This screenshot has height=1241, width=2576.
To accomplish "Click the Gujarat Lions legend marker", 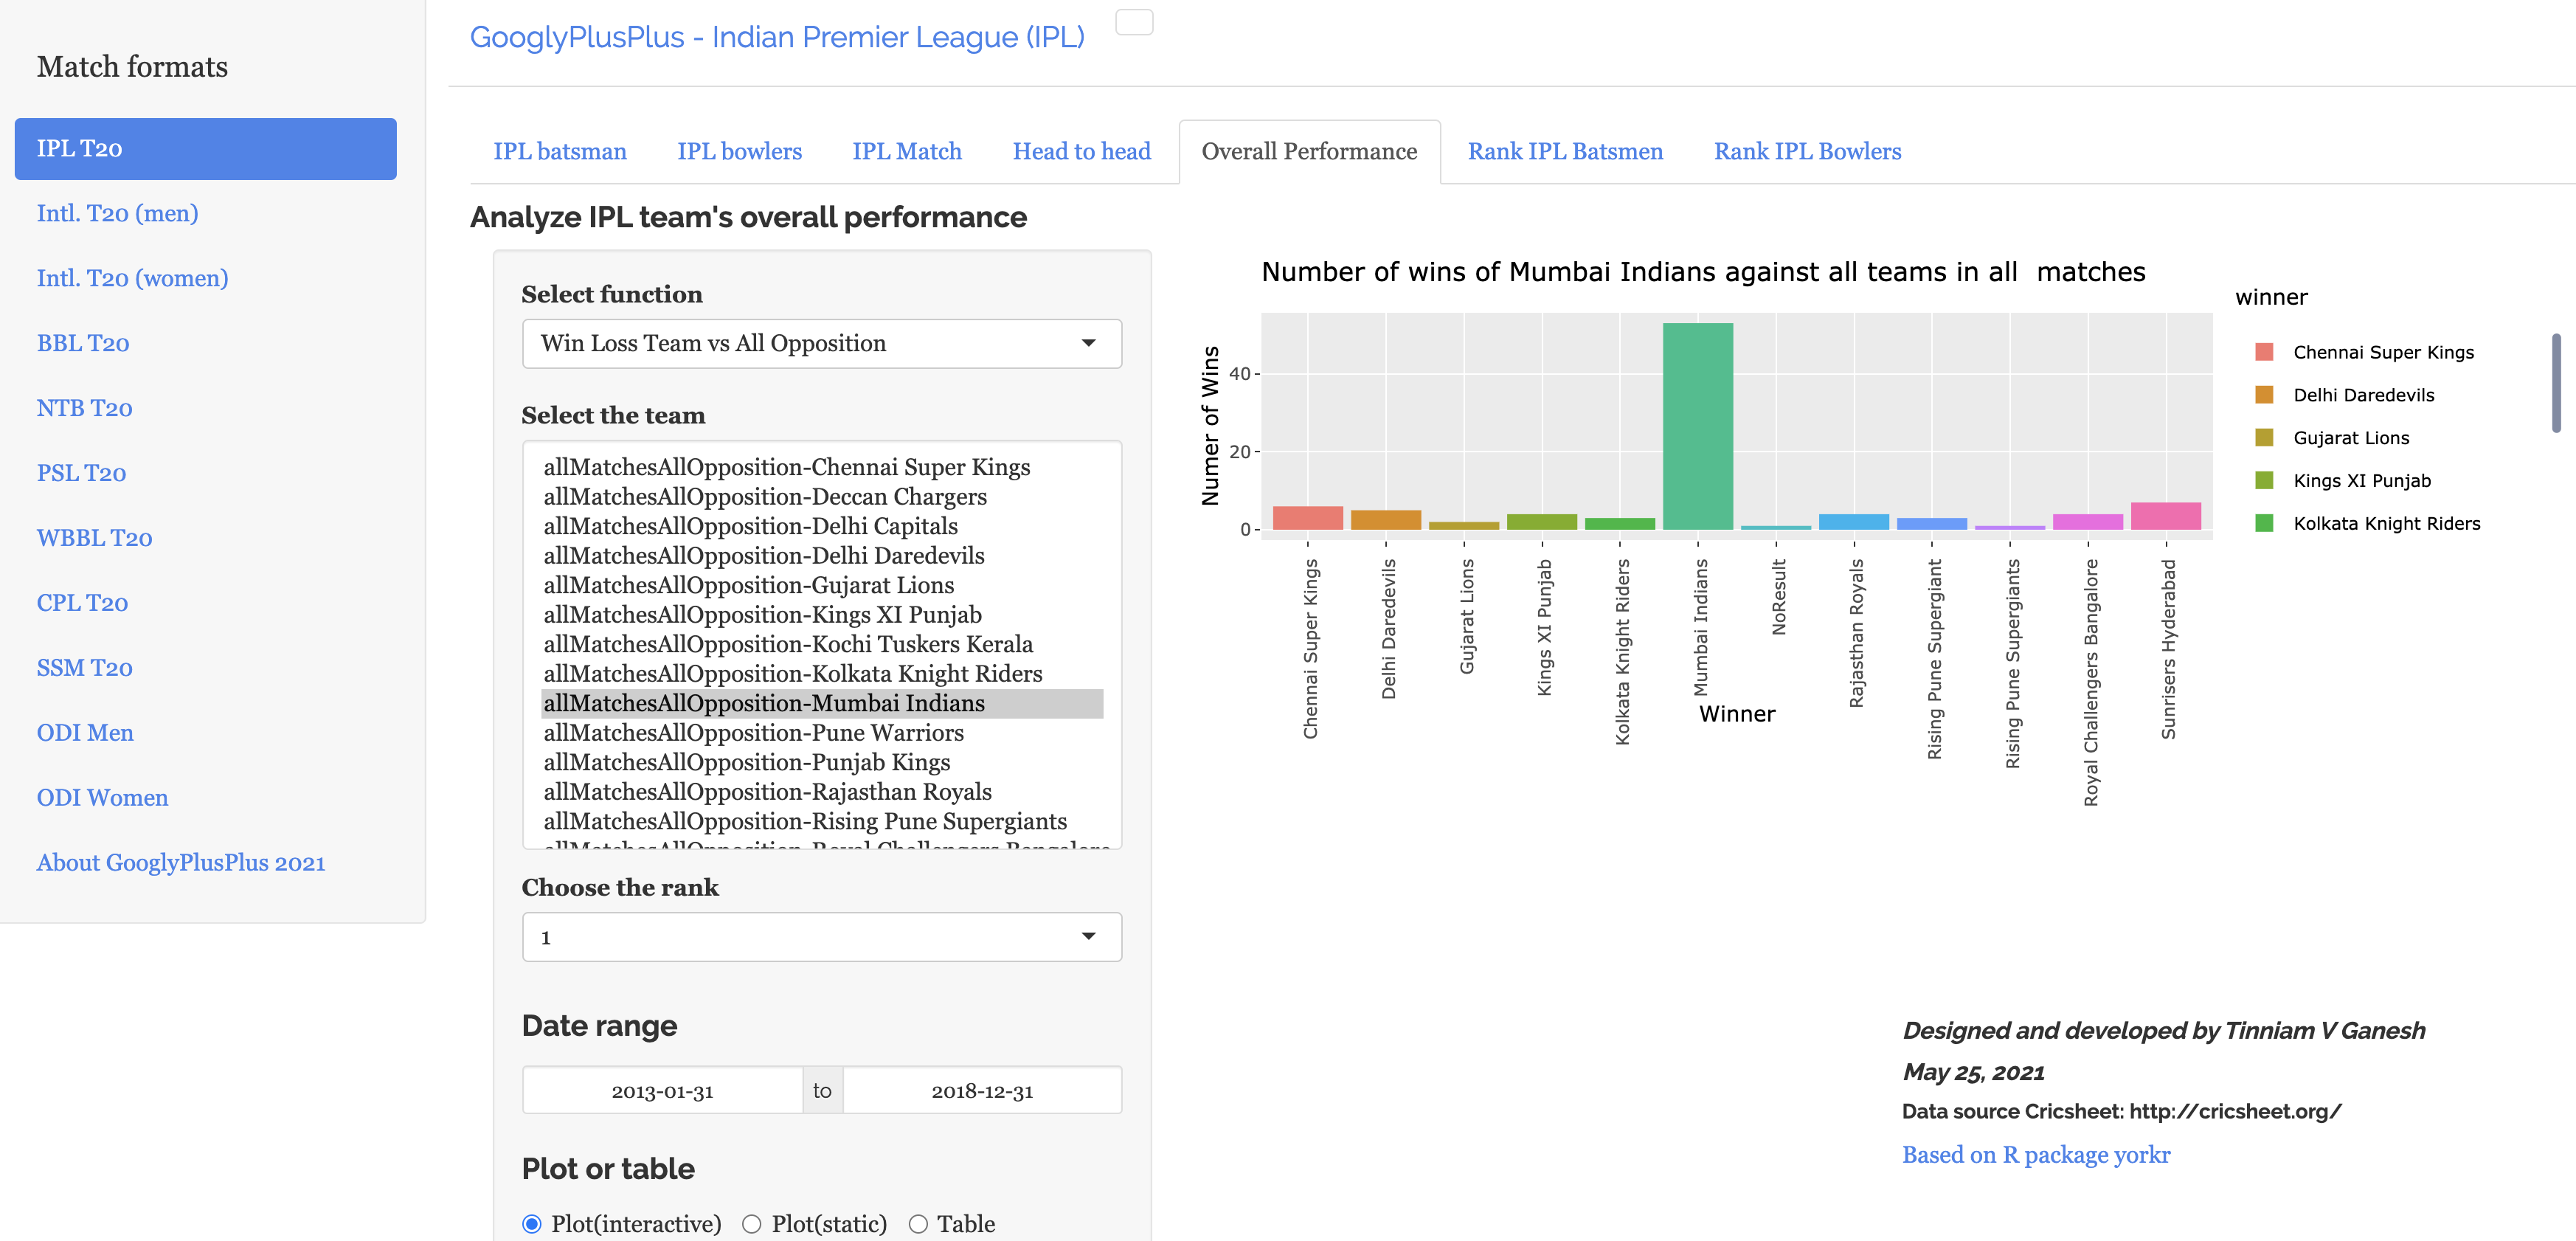I will [x=2265, y=438].
